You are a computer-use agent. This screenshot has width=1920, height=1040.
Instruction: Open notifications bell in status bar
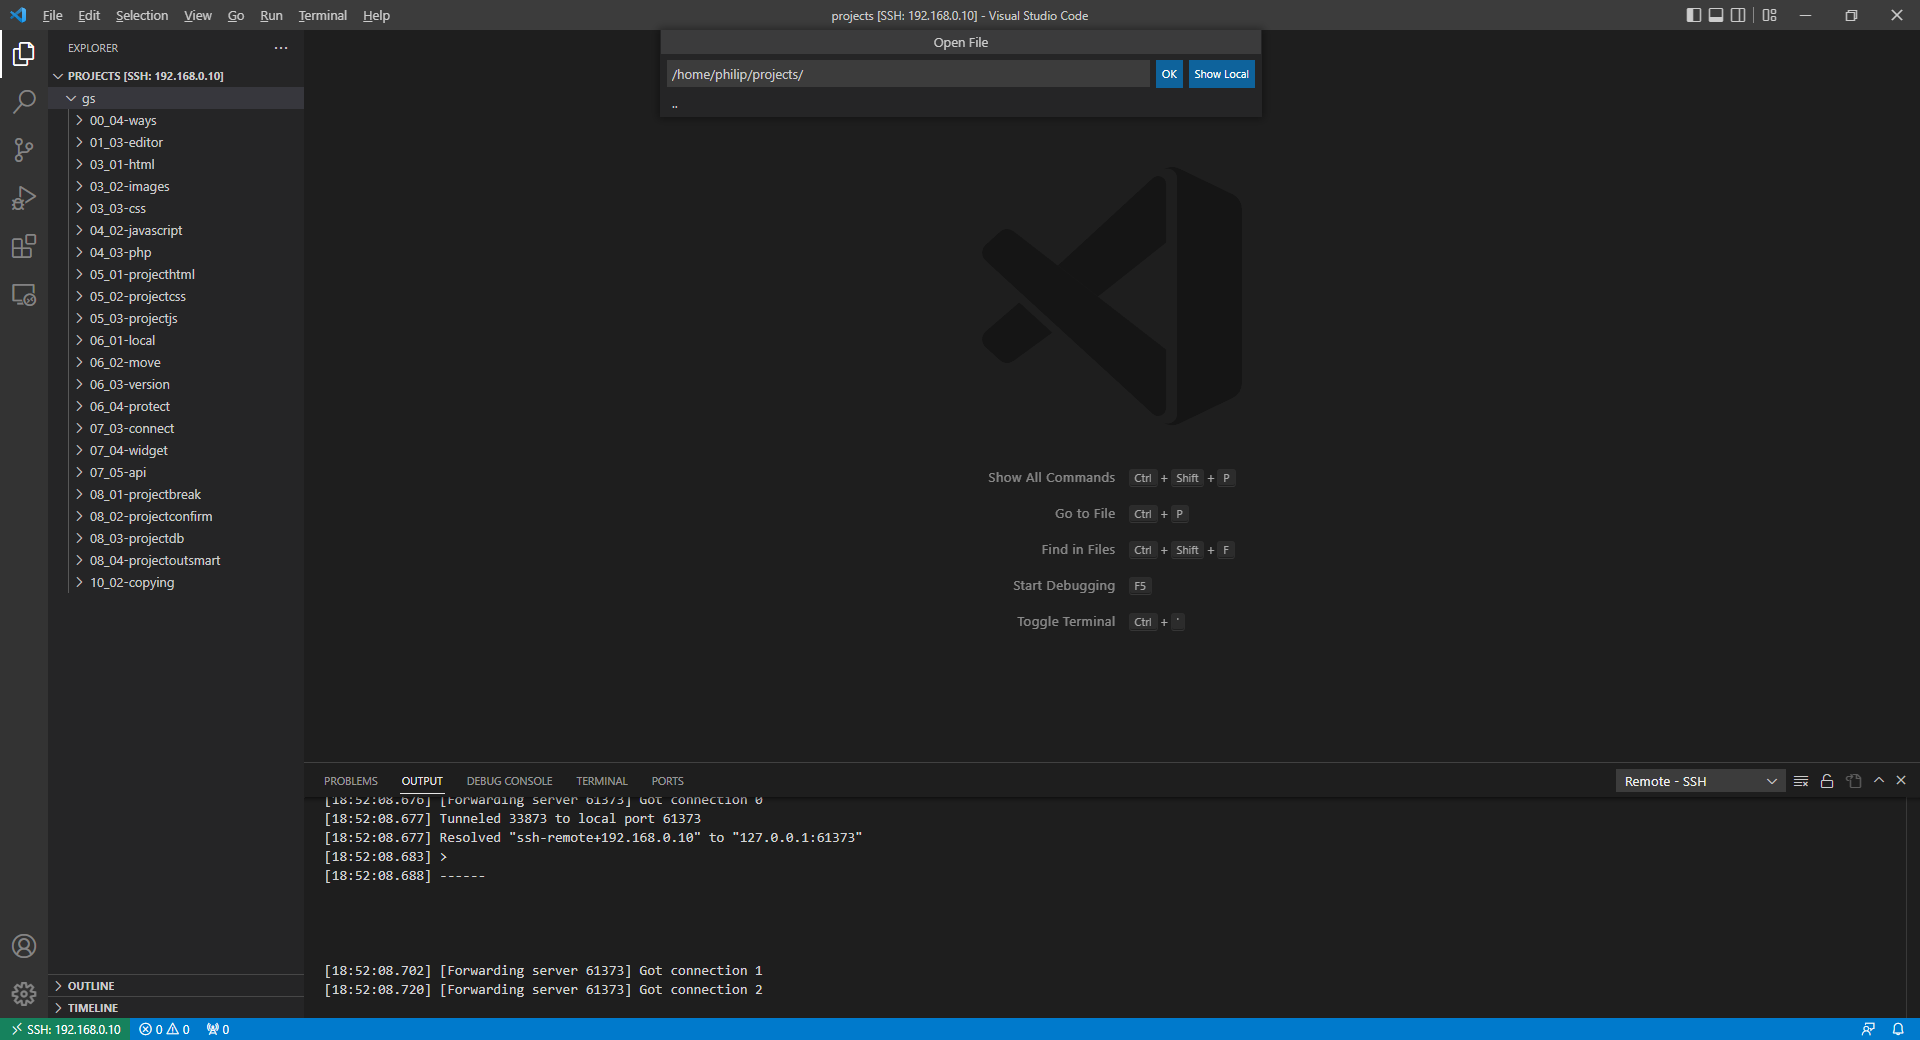pos(1898,1029)
